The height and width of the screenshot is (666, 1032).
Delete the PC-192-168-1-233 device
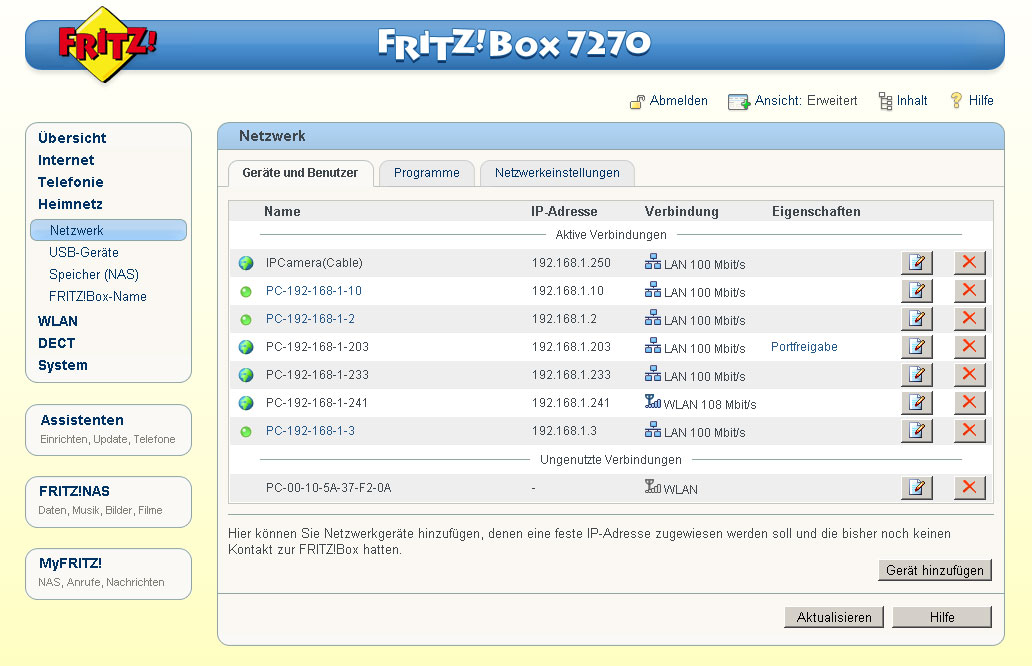click(x=969, y=374)
